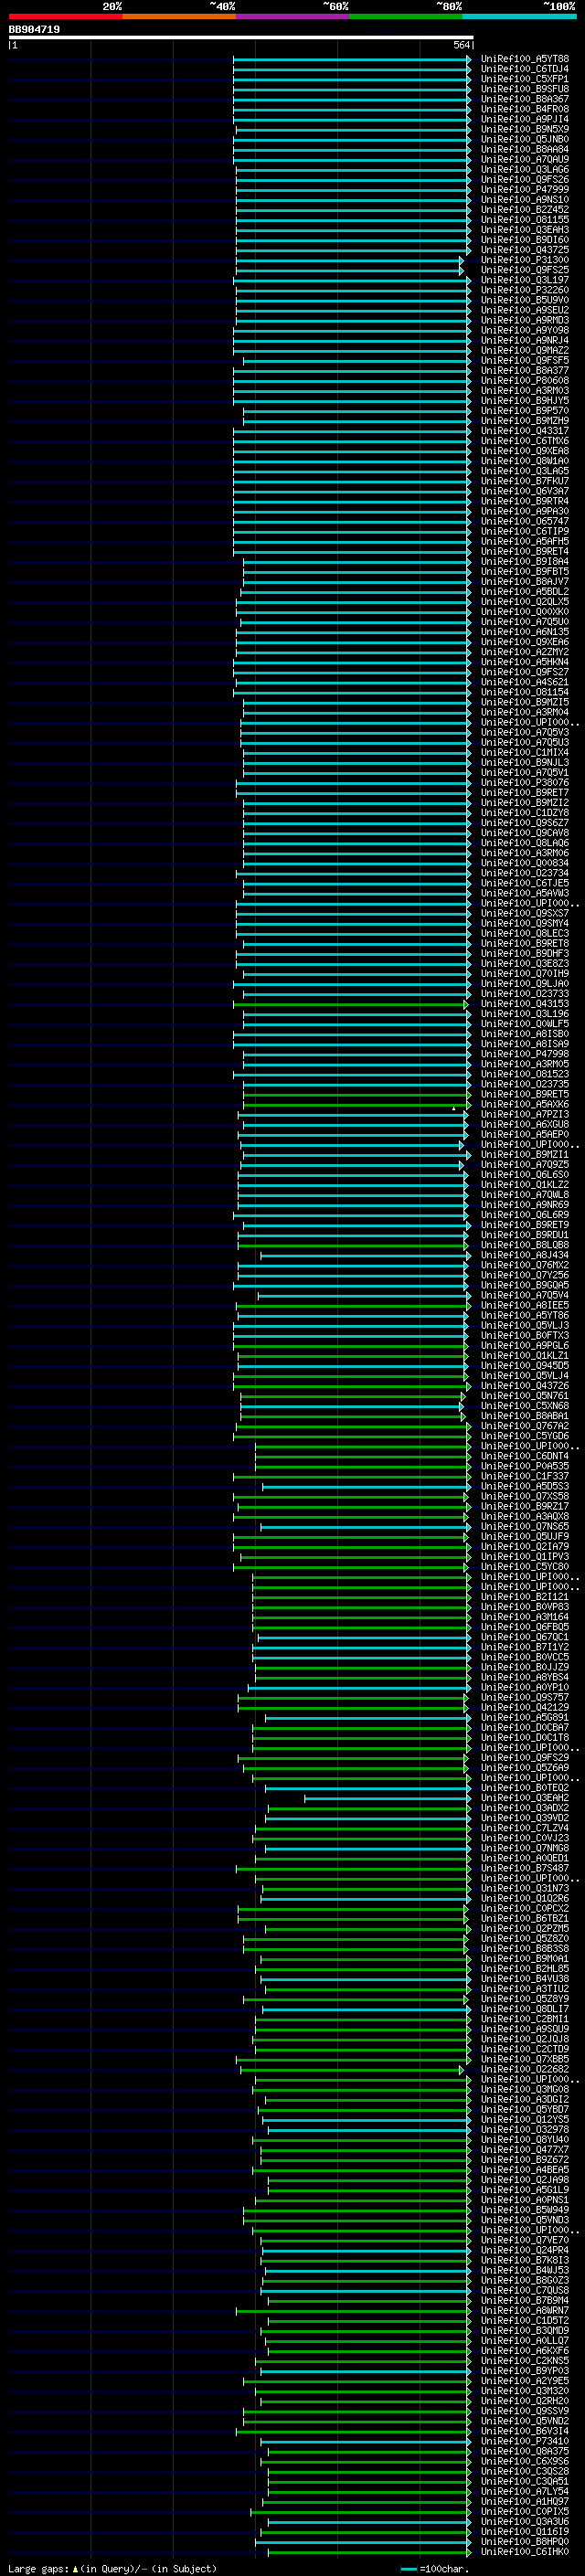Select label UniRef100_A8WRN7
Image resolution: width=585 pixels, height=2576 pixels.
(x=524, y=2309)
